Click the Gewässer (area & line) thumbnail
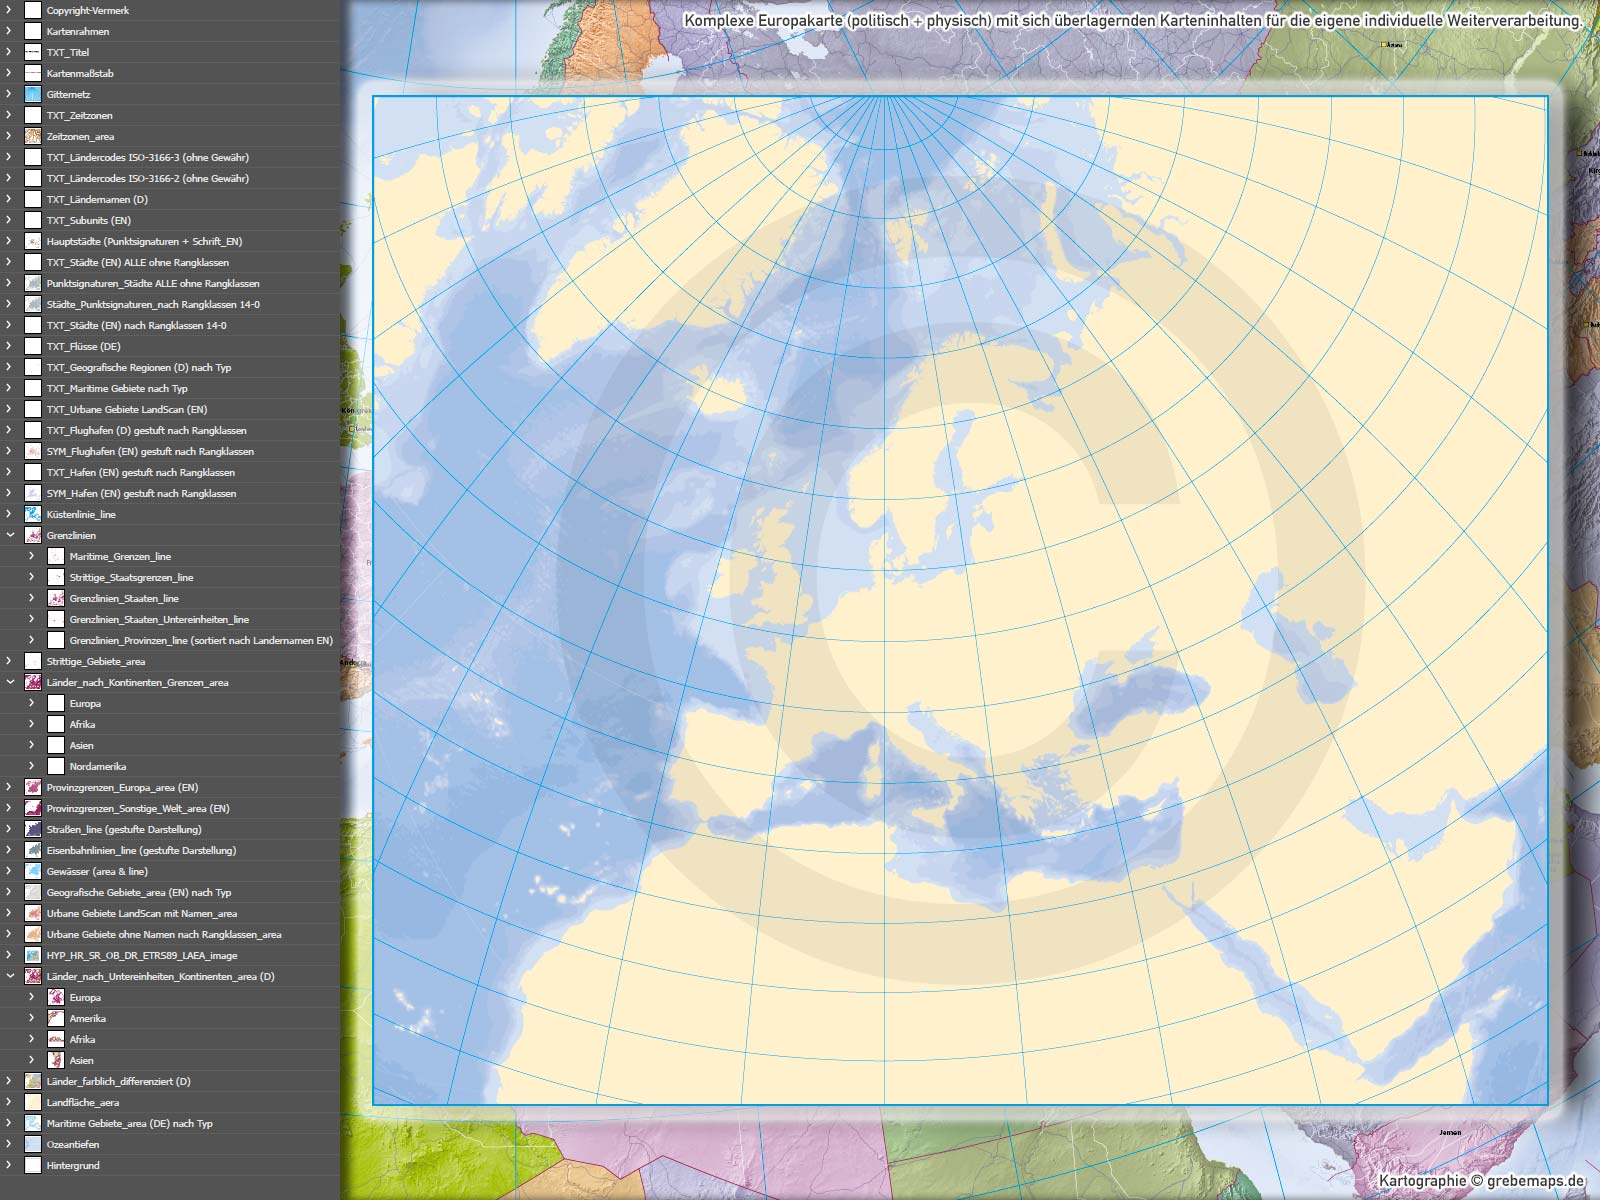 click(x=33, y=871)
